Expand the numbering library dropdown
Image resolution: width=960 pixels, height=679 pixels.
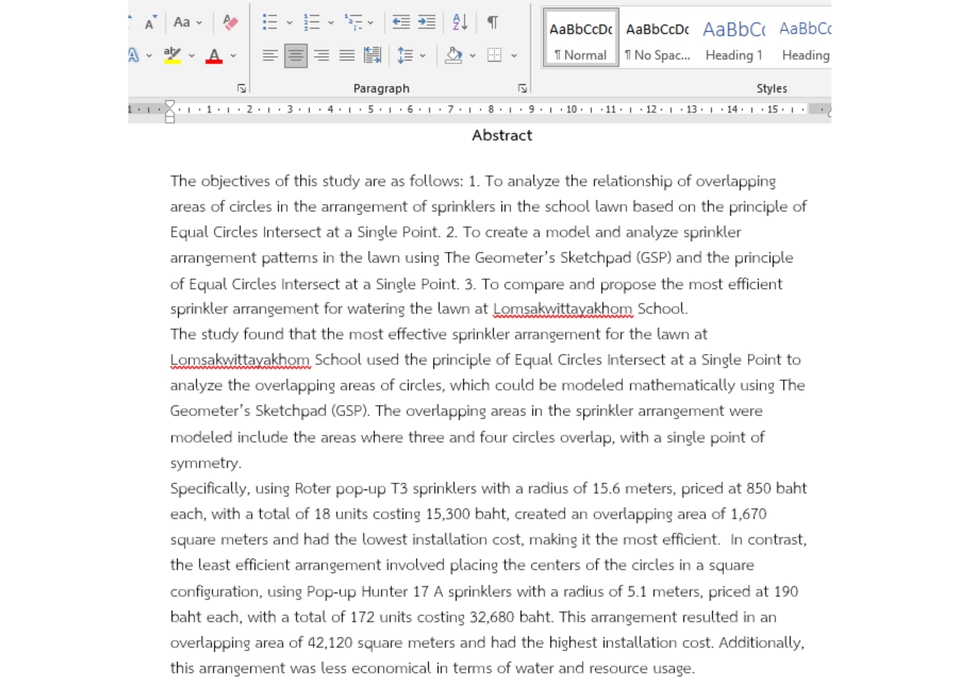tap(331, 23)
